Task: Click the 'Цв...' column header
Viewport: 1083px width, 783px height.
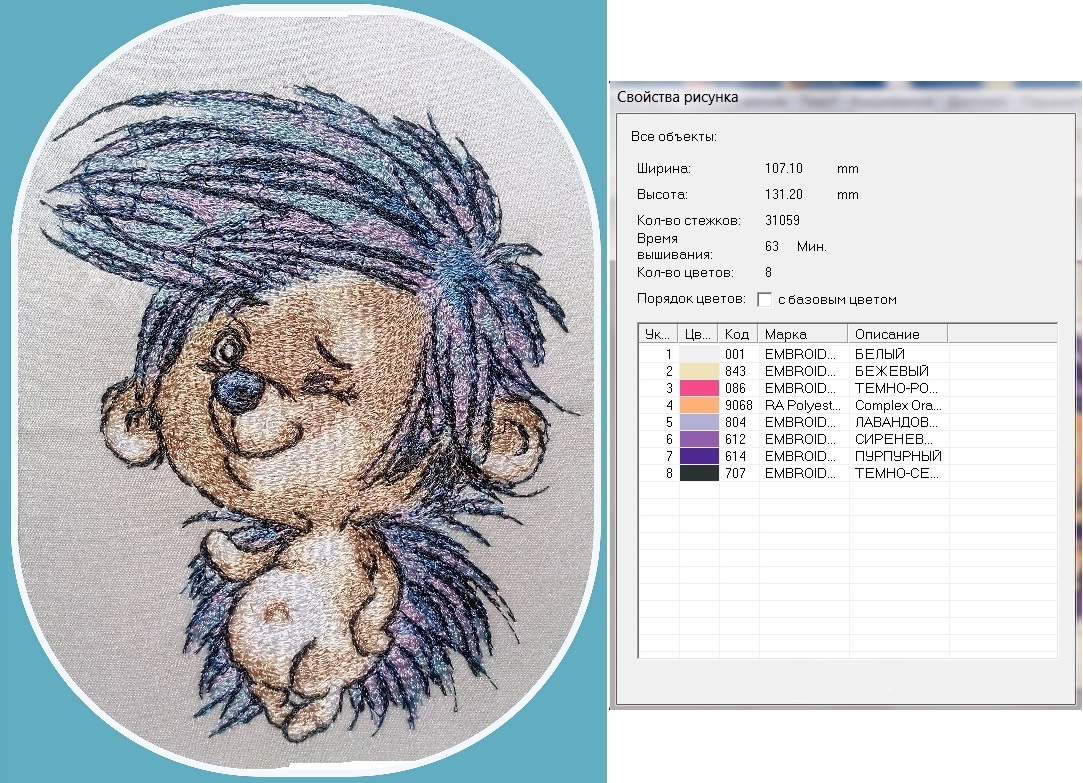Action: click(x=698, y=334)
